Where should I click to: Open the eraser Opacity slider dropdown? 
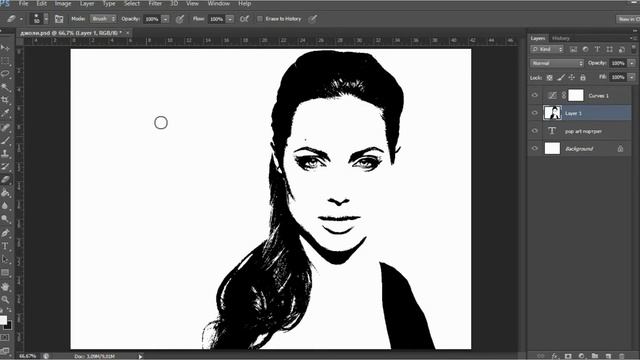[x=165, y=19]
